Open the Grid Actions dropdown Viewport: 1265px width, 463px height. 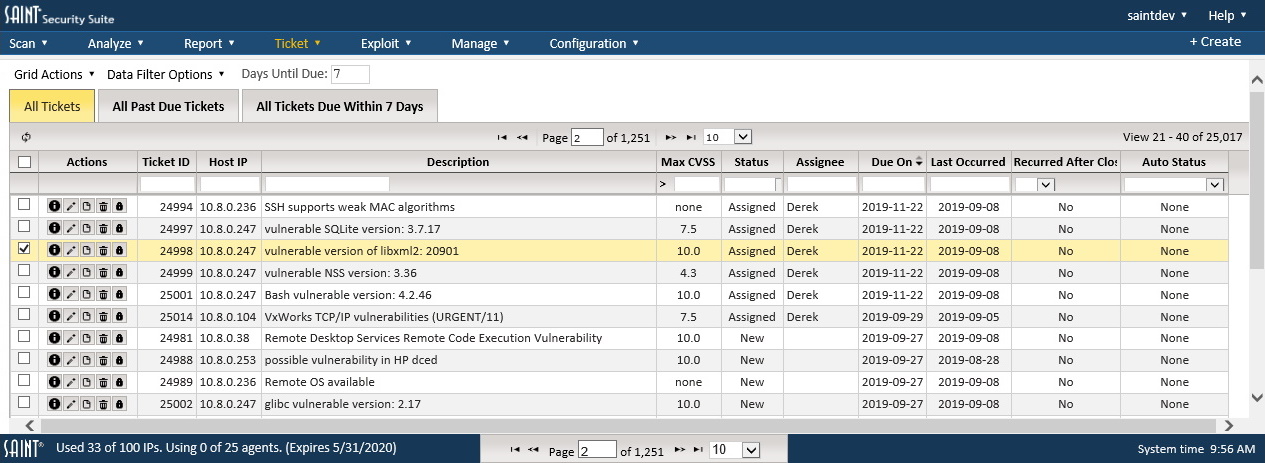(x=54, y=74)
